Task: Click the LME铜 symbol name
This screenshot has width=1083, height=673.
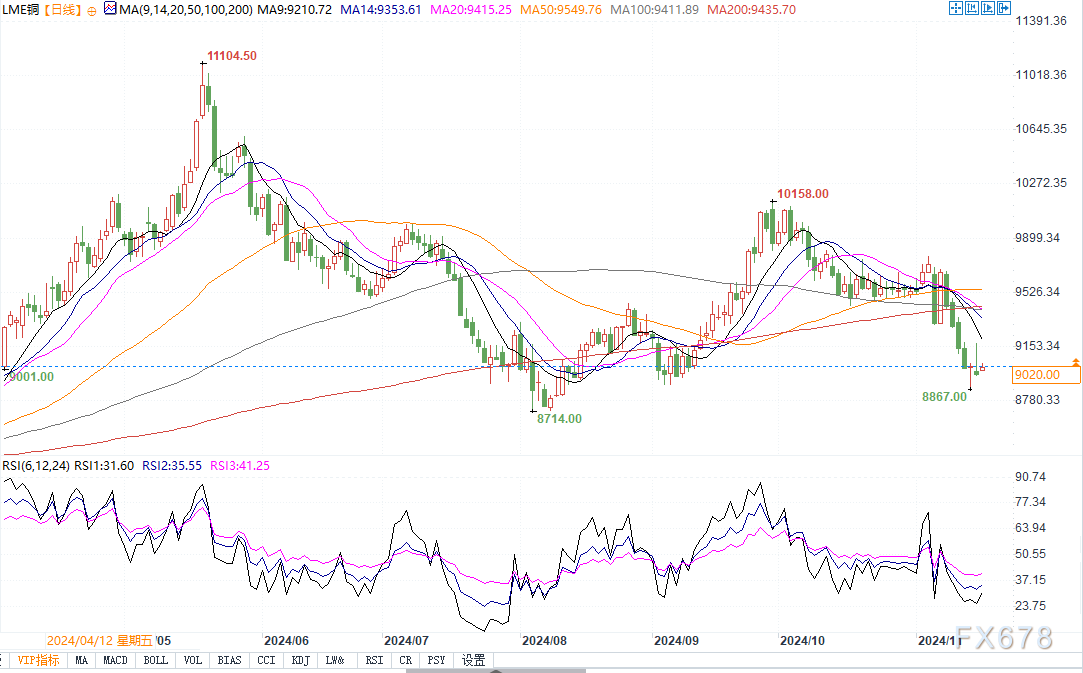Action: click(20, 10)
